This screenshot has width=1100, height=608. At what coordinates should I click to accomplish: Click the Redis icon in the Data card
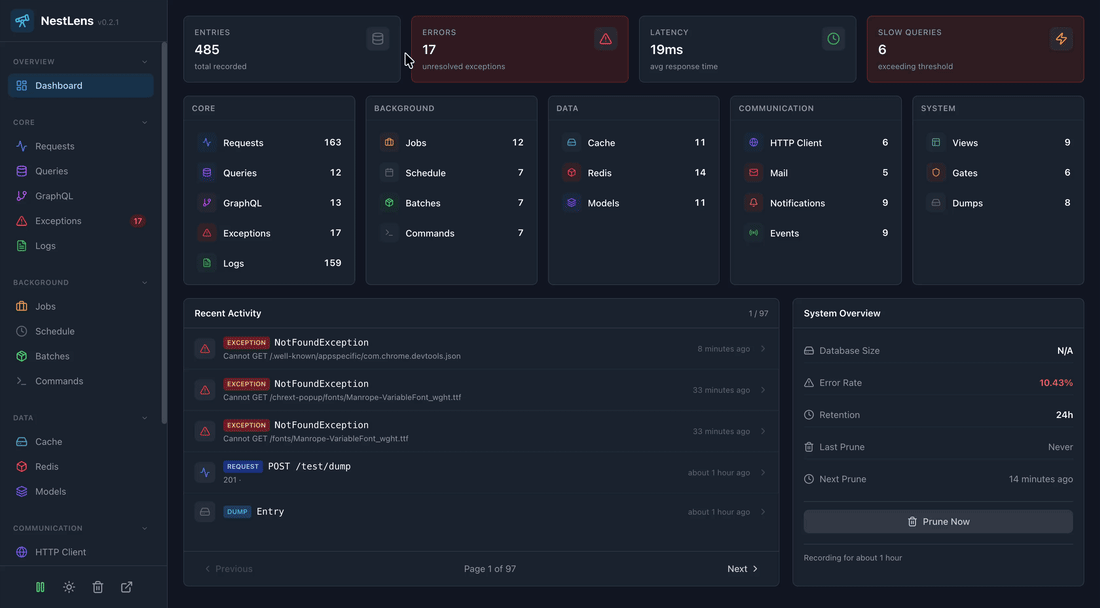click(x=569, y=173)
